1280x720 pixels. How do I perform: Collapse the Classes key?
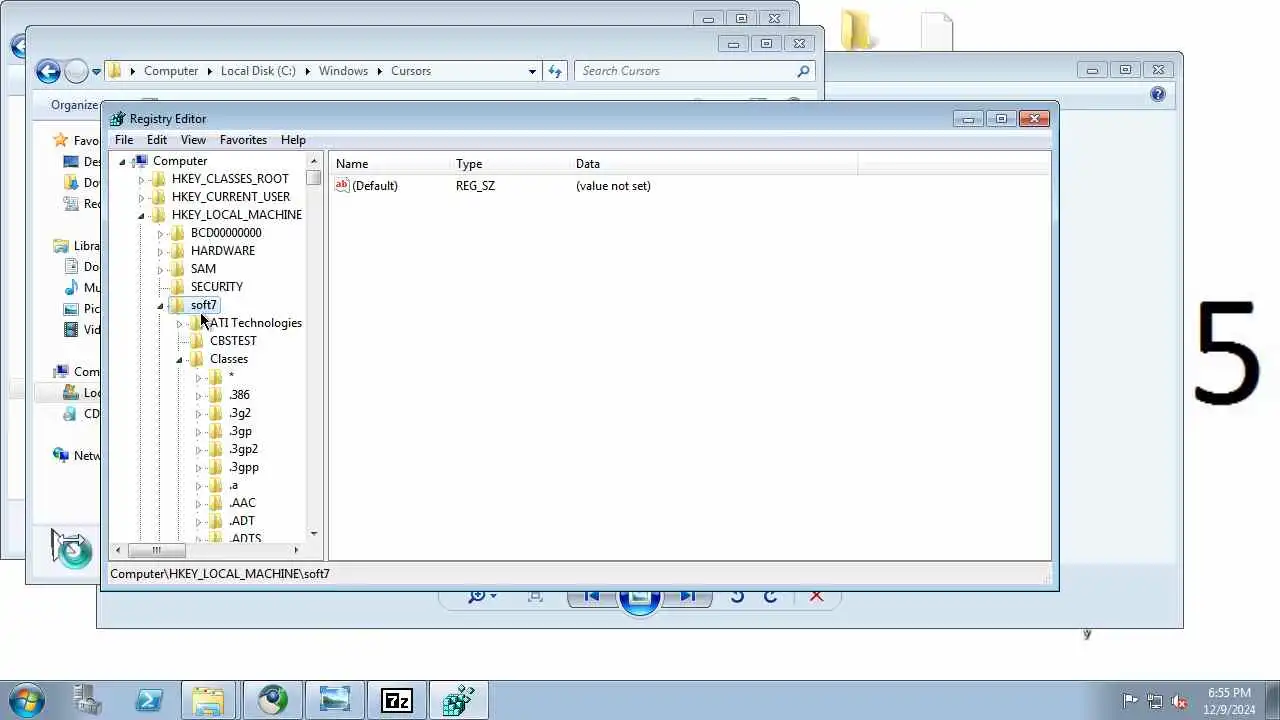pos(179,359)
